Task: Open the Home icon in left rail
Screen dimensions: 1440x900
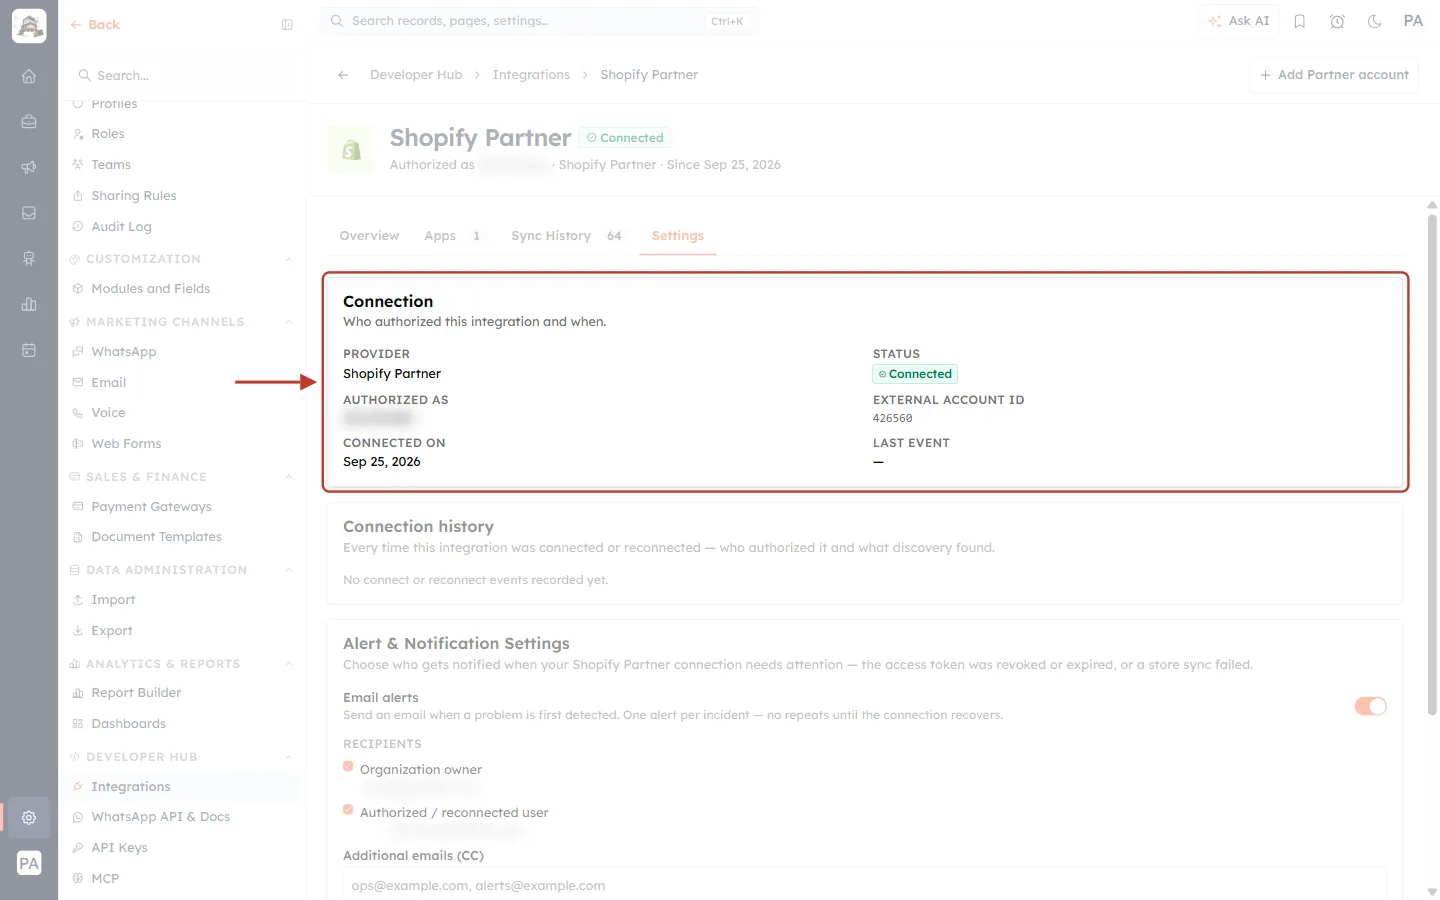Action: coord(29,76)
